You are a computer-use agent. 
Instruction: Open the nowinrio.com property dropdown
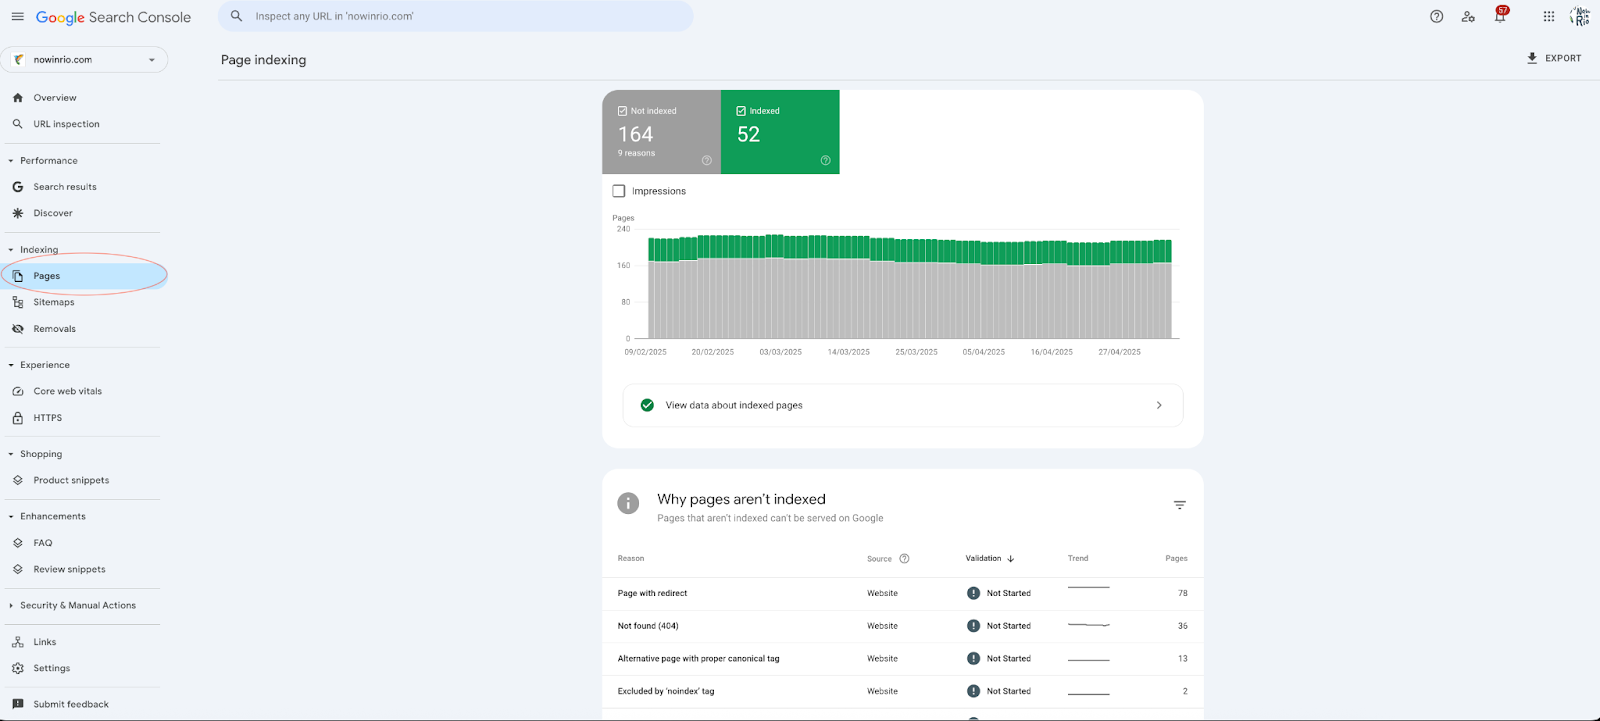[84, 60]
